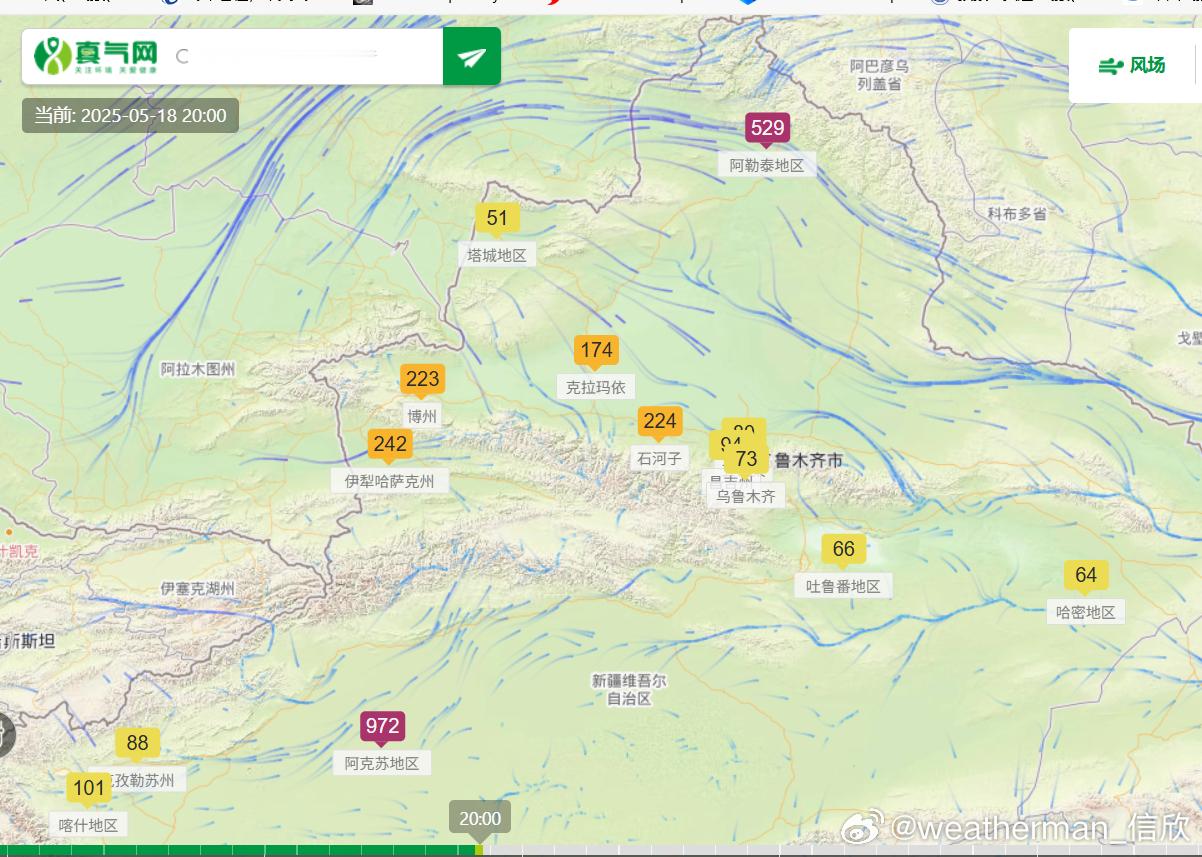The width and height of the screenshot is (1202, 857).
Task: Click the 吐鲁番地区 label
Action: pos(844,586)
